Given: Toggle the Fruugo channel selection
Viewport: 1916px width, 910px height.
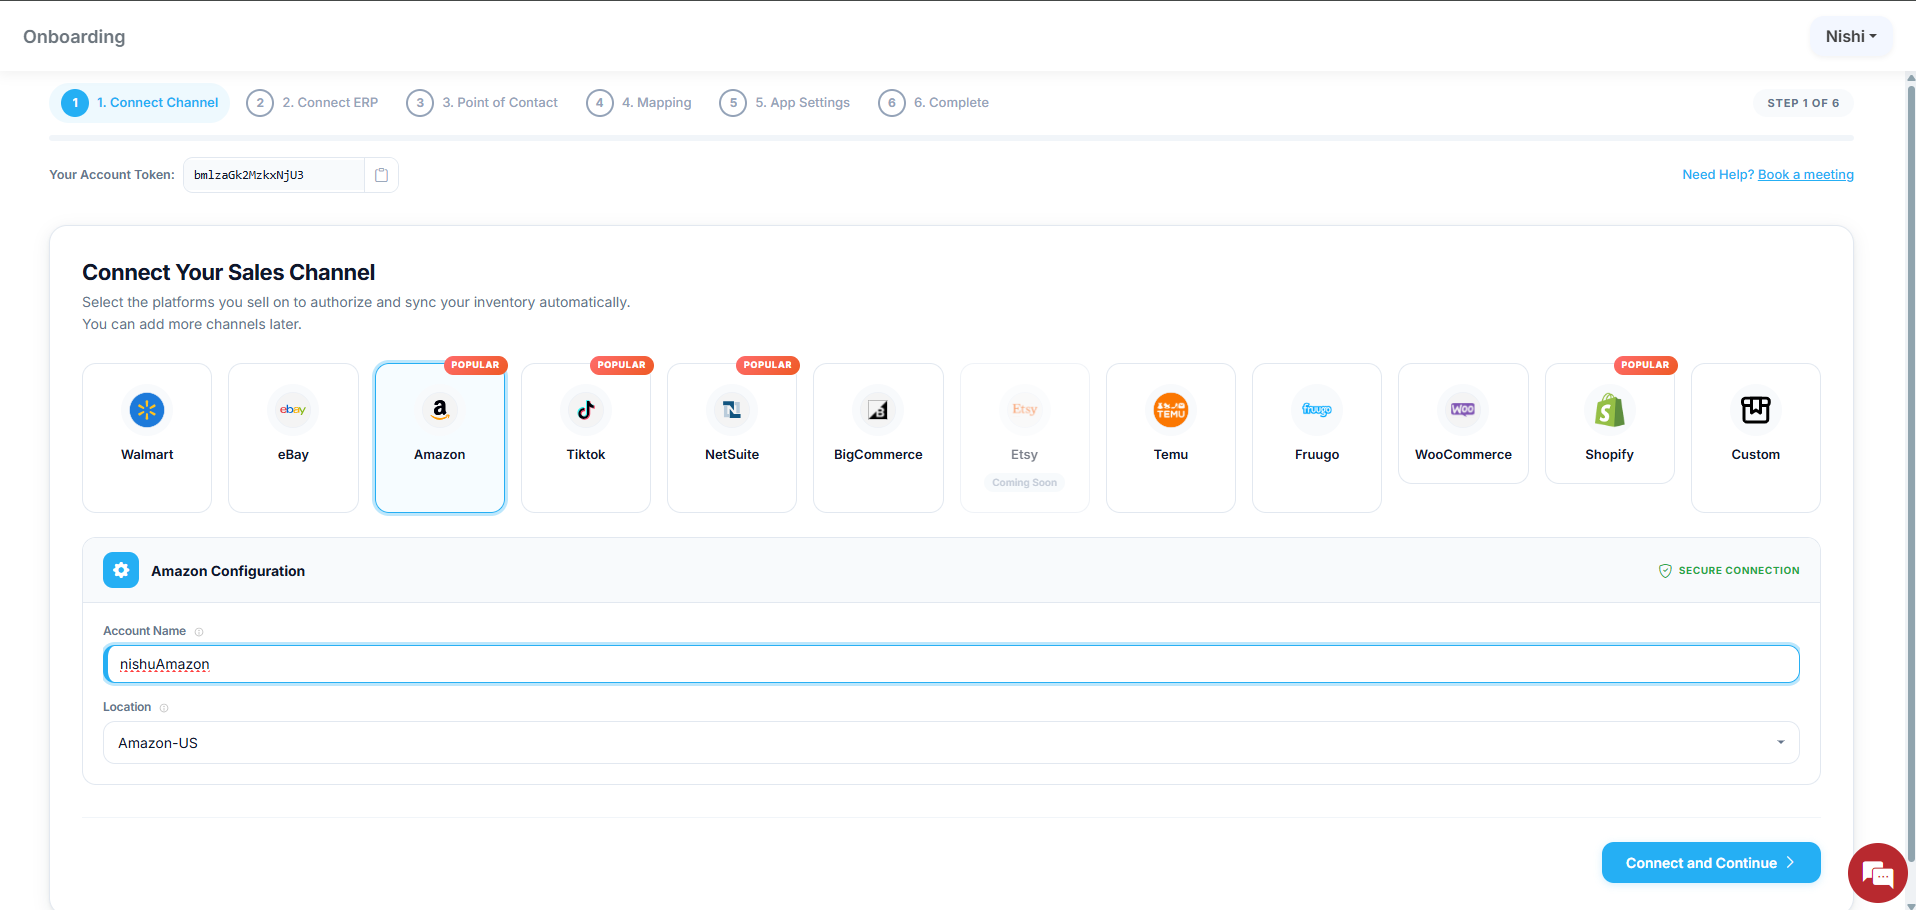Looking at the screenshot, I should (x=1316, y=437).
